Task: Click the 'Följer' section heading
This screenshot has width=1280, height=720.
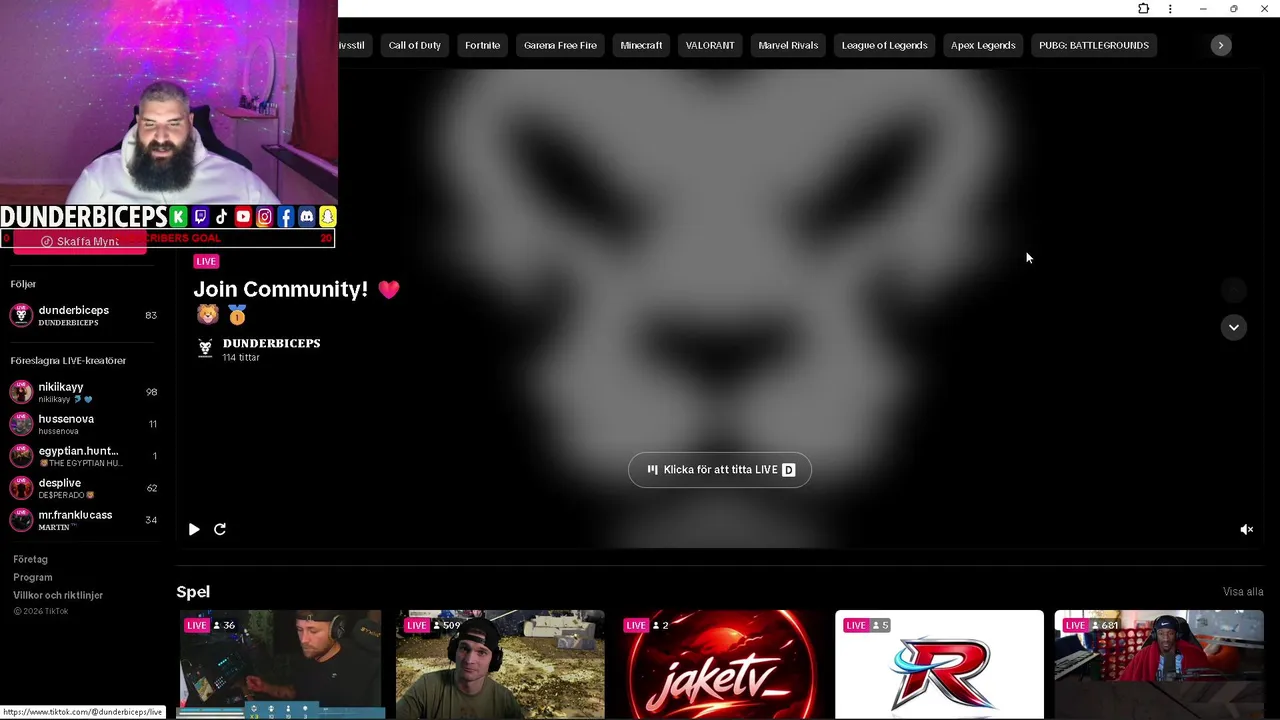Action: tap(23, 284)
